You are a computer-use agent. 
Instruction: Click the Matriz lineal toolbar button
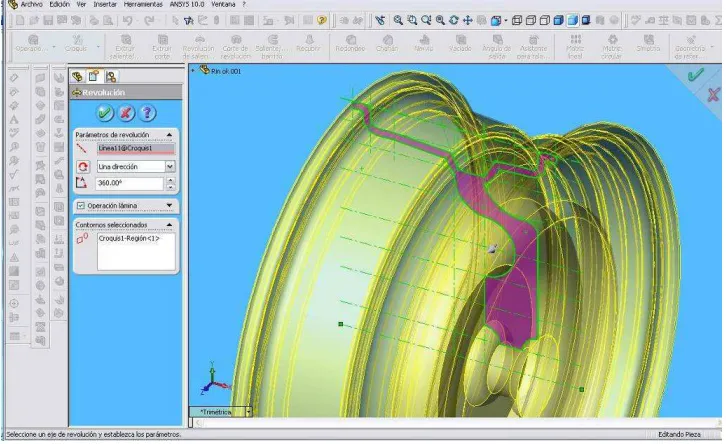(x=575, y=47)
